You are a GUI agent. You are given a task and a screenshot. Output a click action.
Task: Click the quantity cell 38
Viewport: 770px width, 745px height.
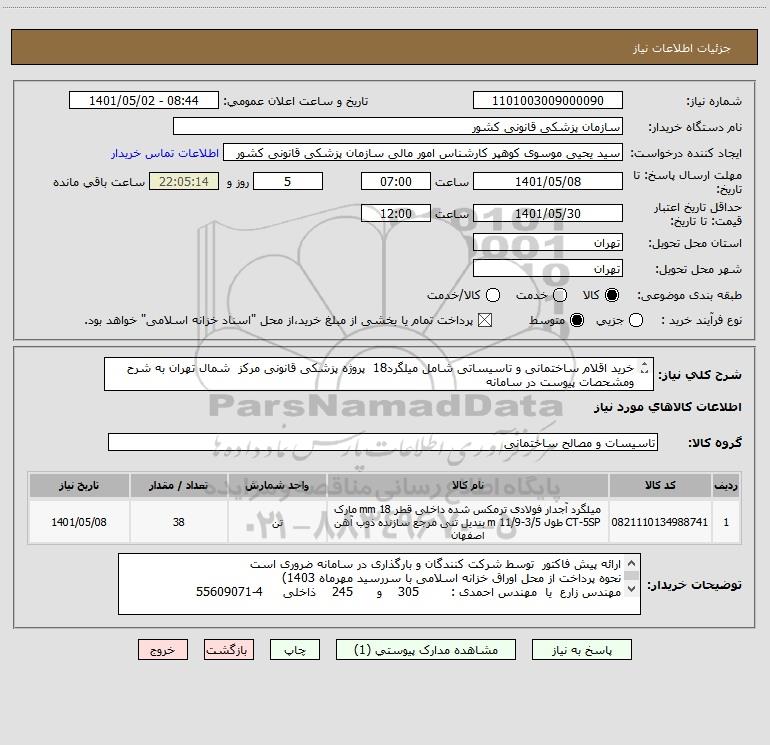(179, 522)
